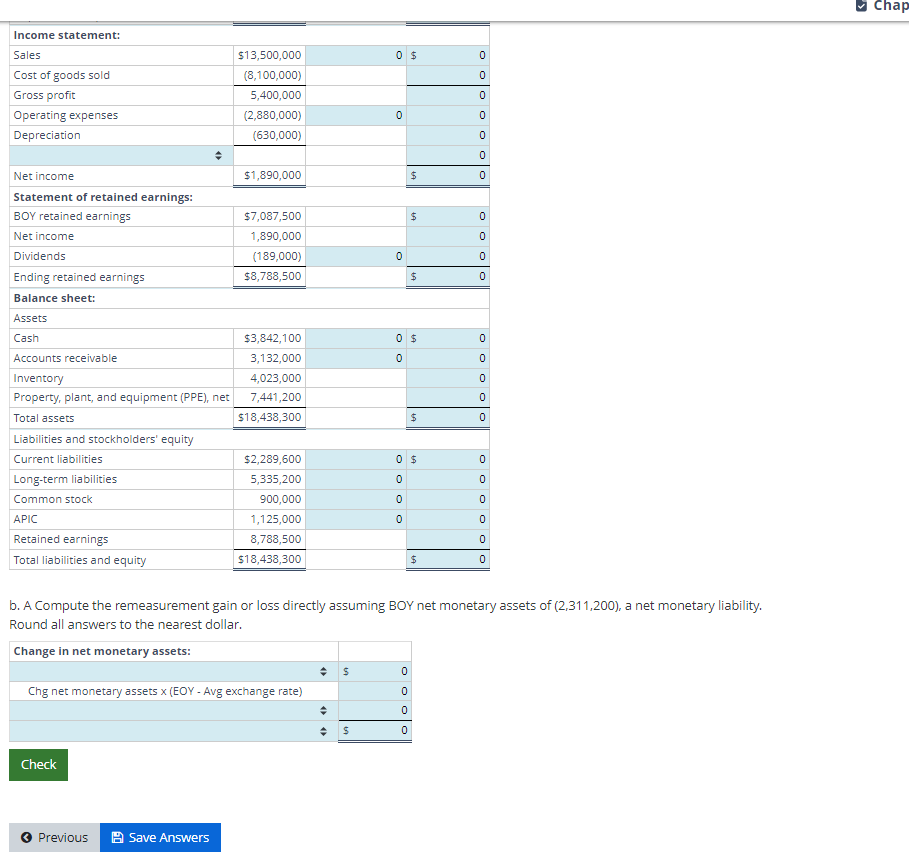Open the first dropdown in Change in net monetary assets

click(x=322, y=670)
